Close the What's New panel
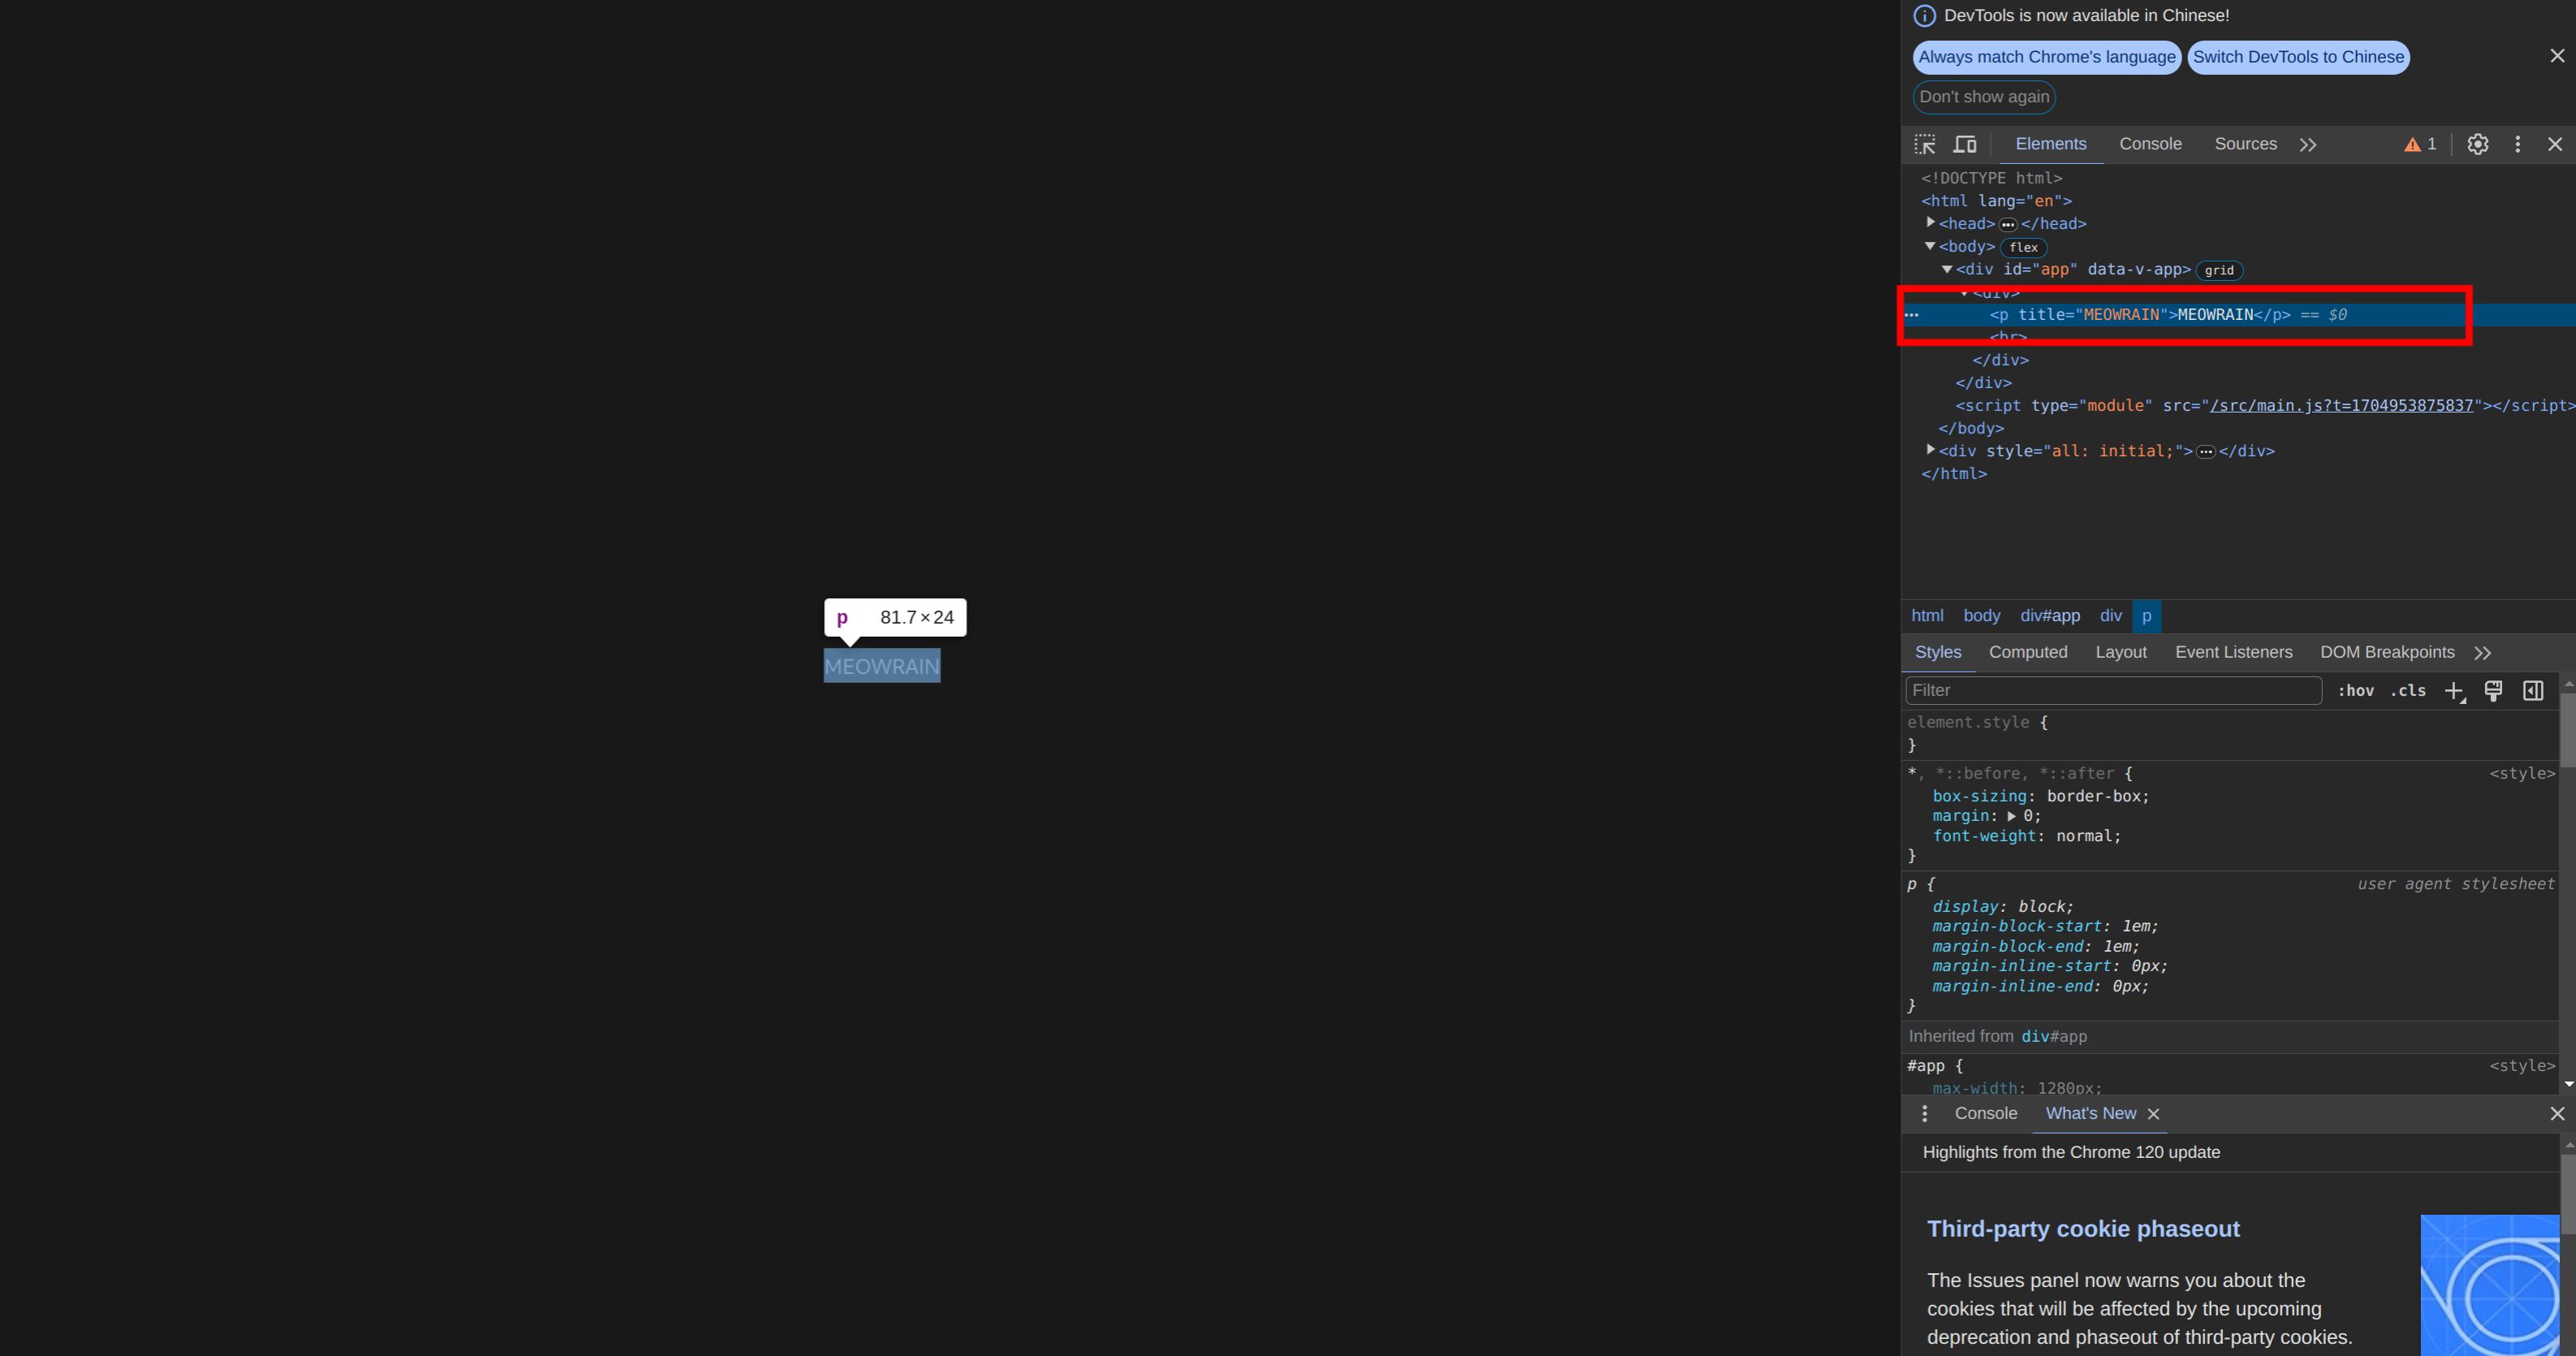 2154,1114
